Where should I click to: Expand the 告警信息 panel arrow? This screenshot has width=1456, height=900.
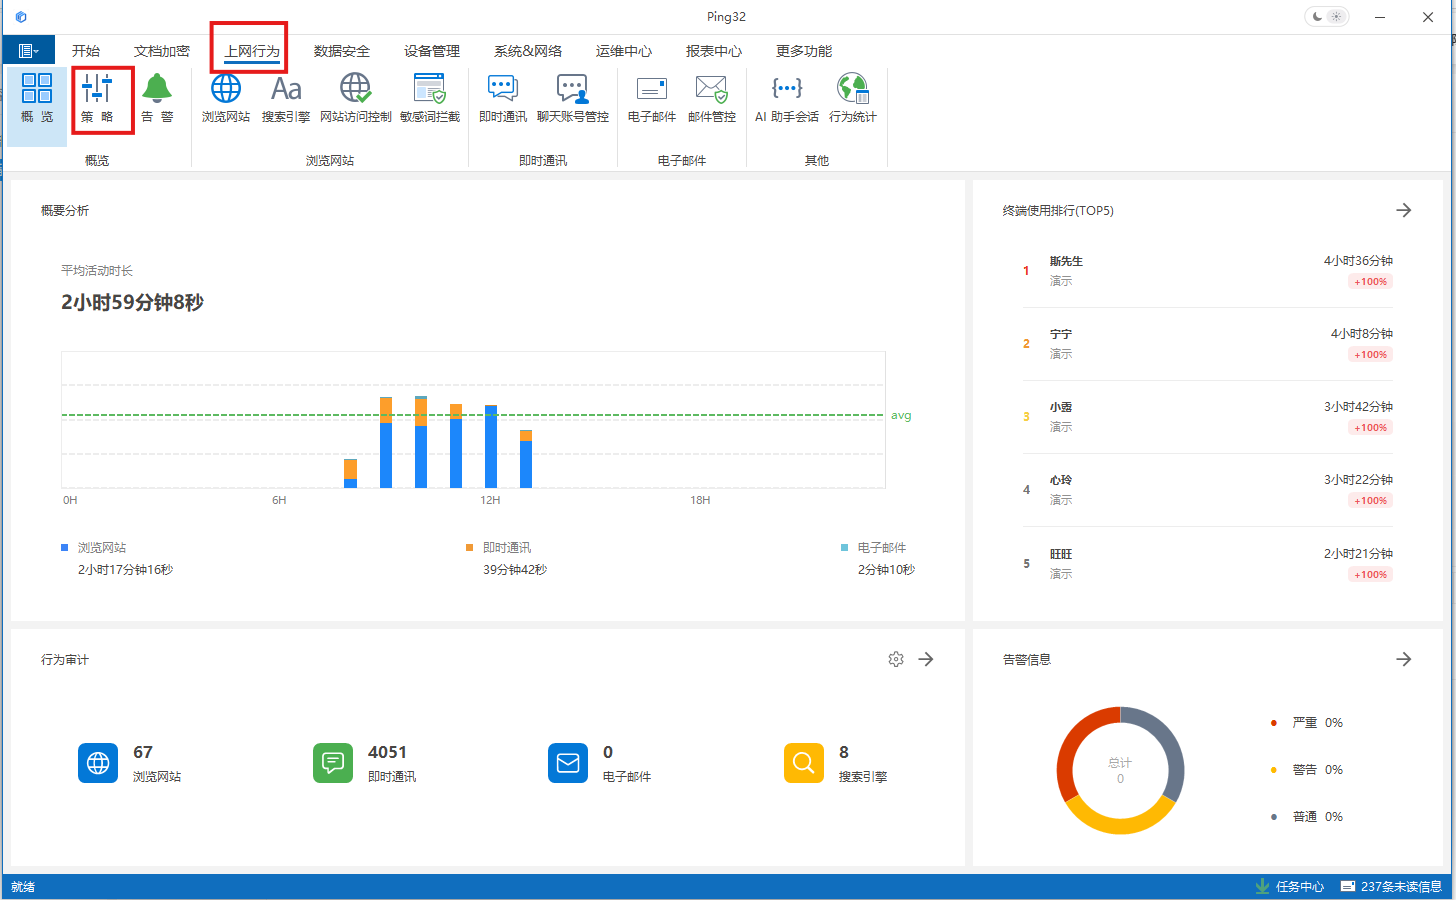point(1404,659)
